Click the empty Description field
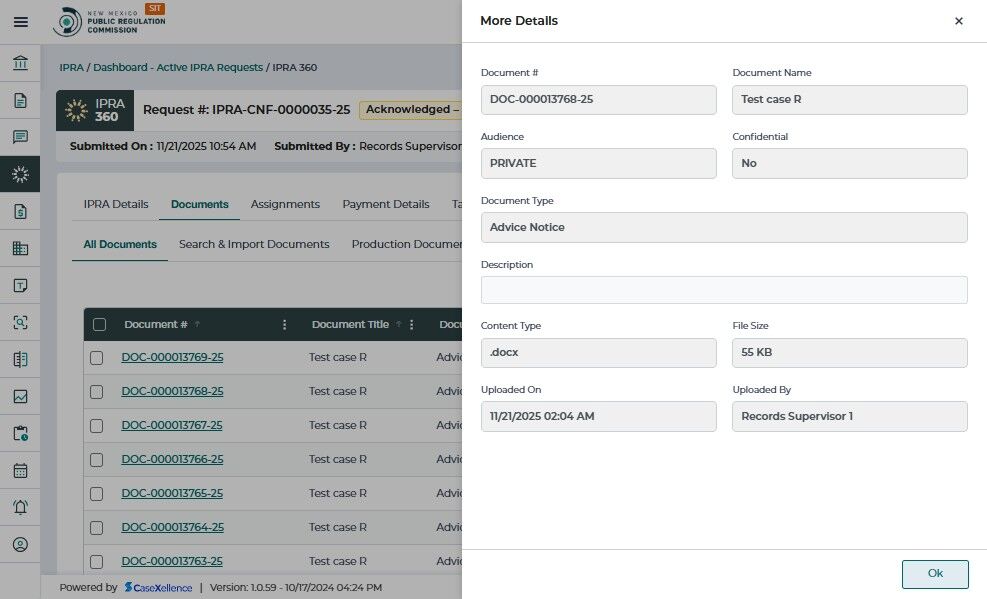The image size is (987, 599). click(724, 290)
